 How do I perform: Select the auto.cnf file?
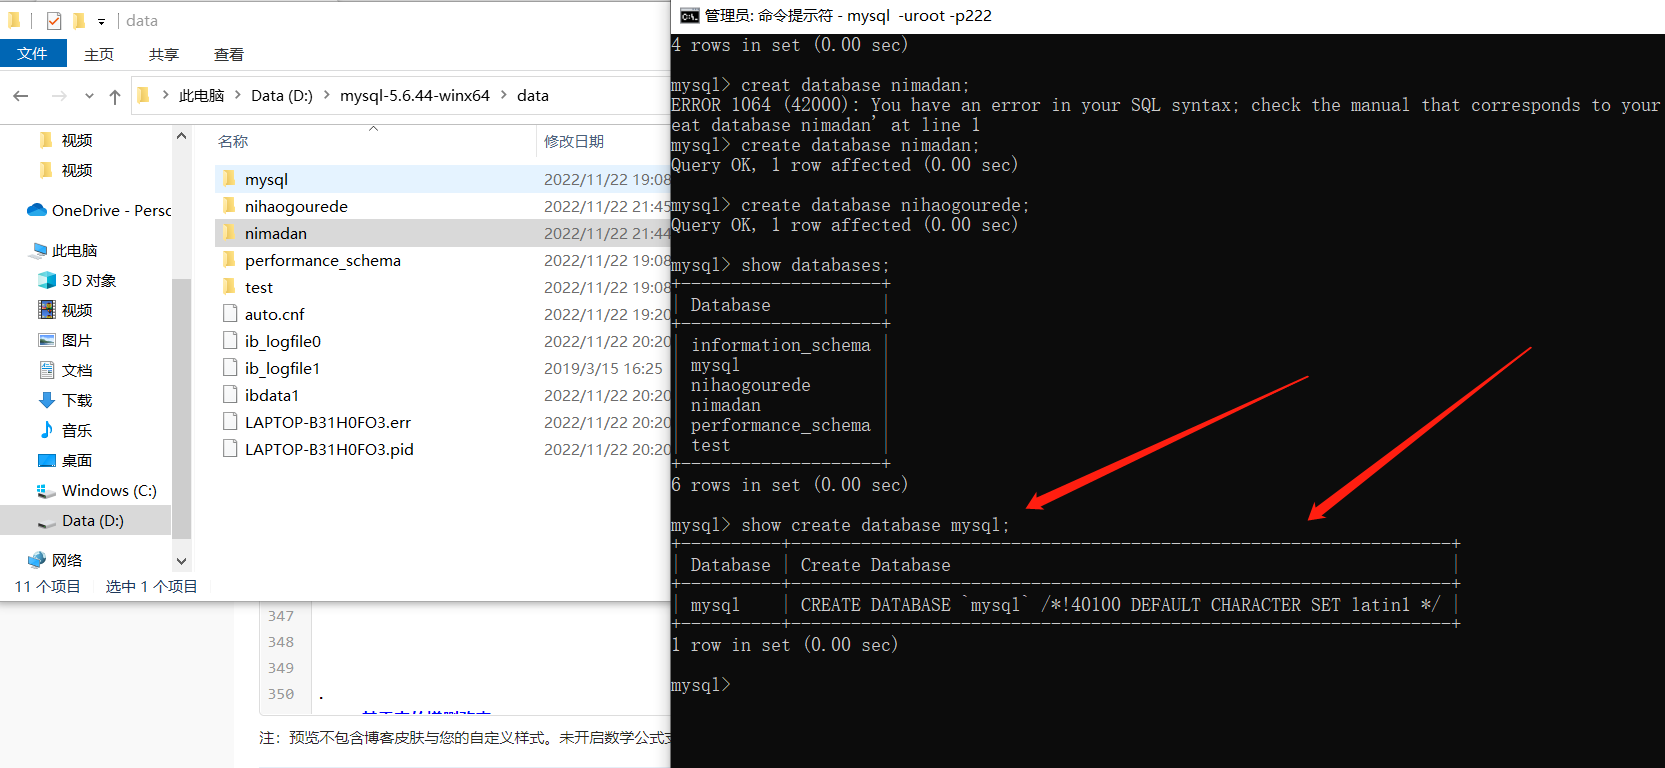coord(442,314)
